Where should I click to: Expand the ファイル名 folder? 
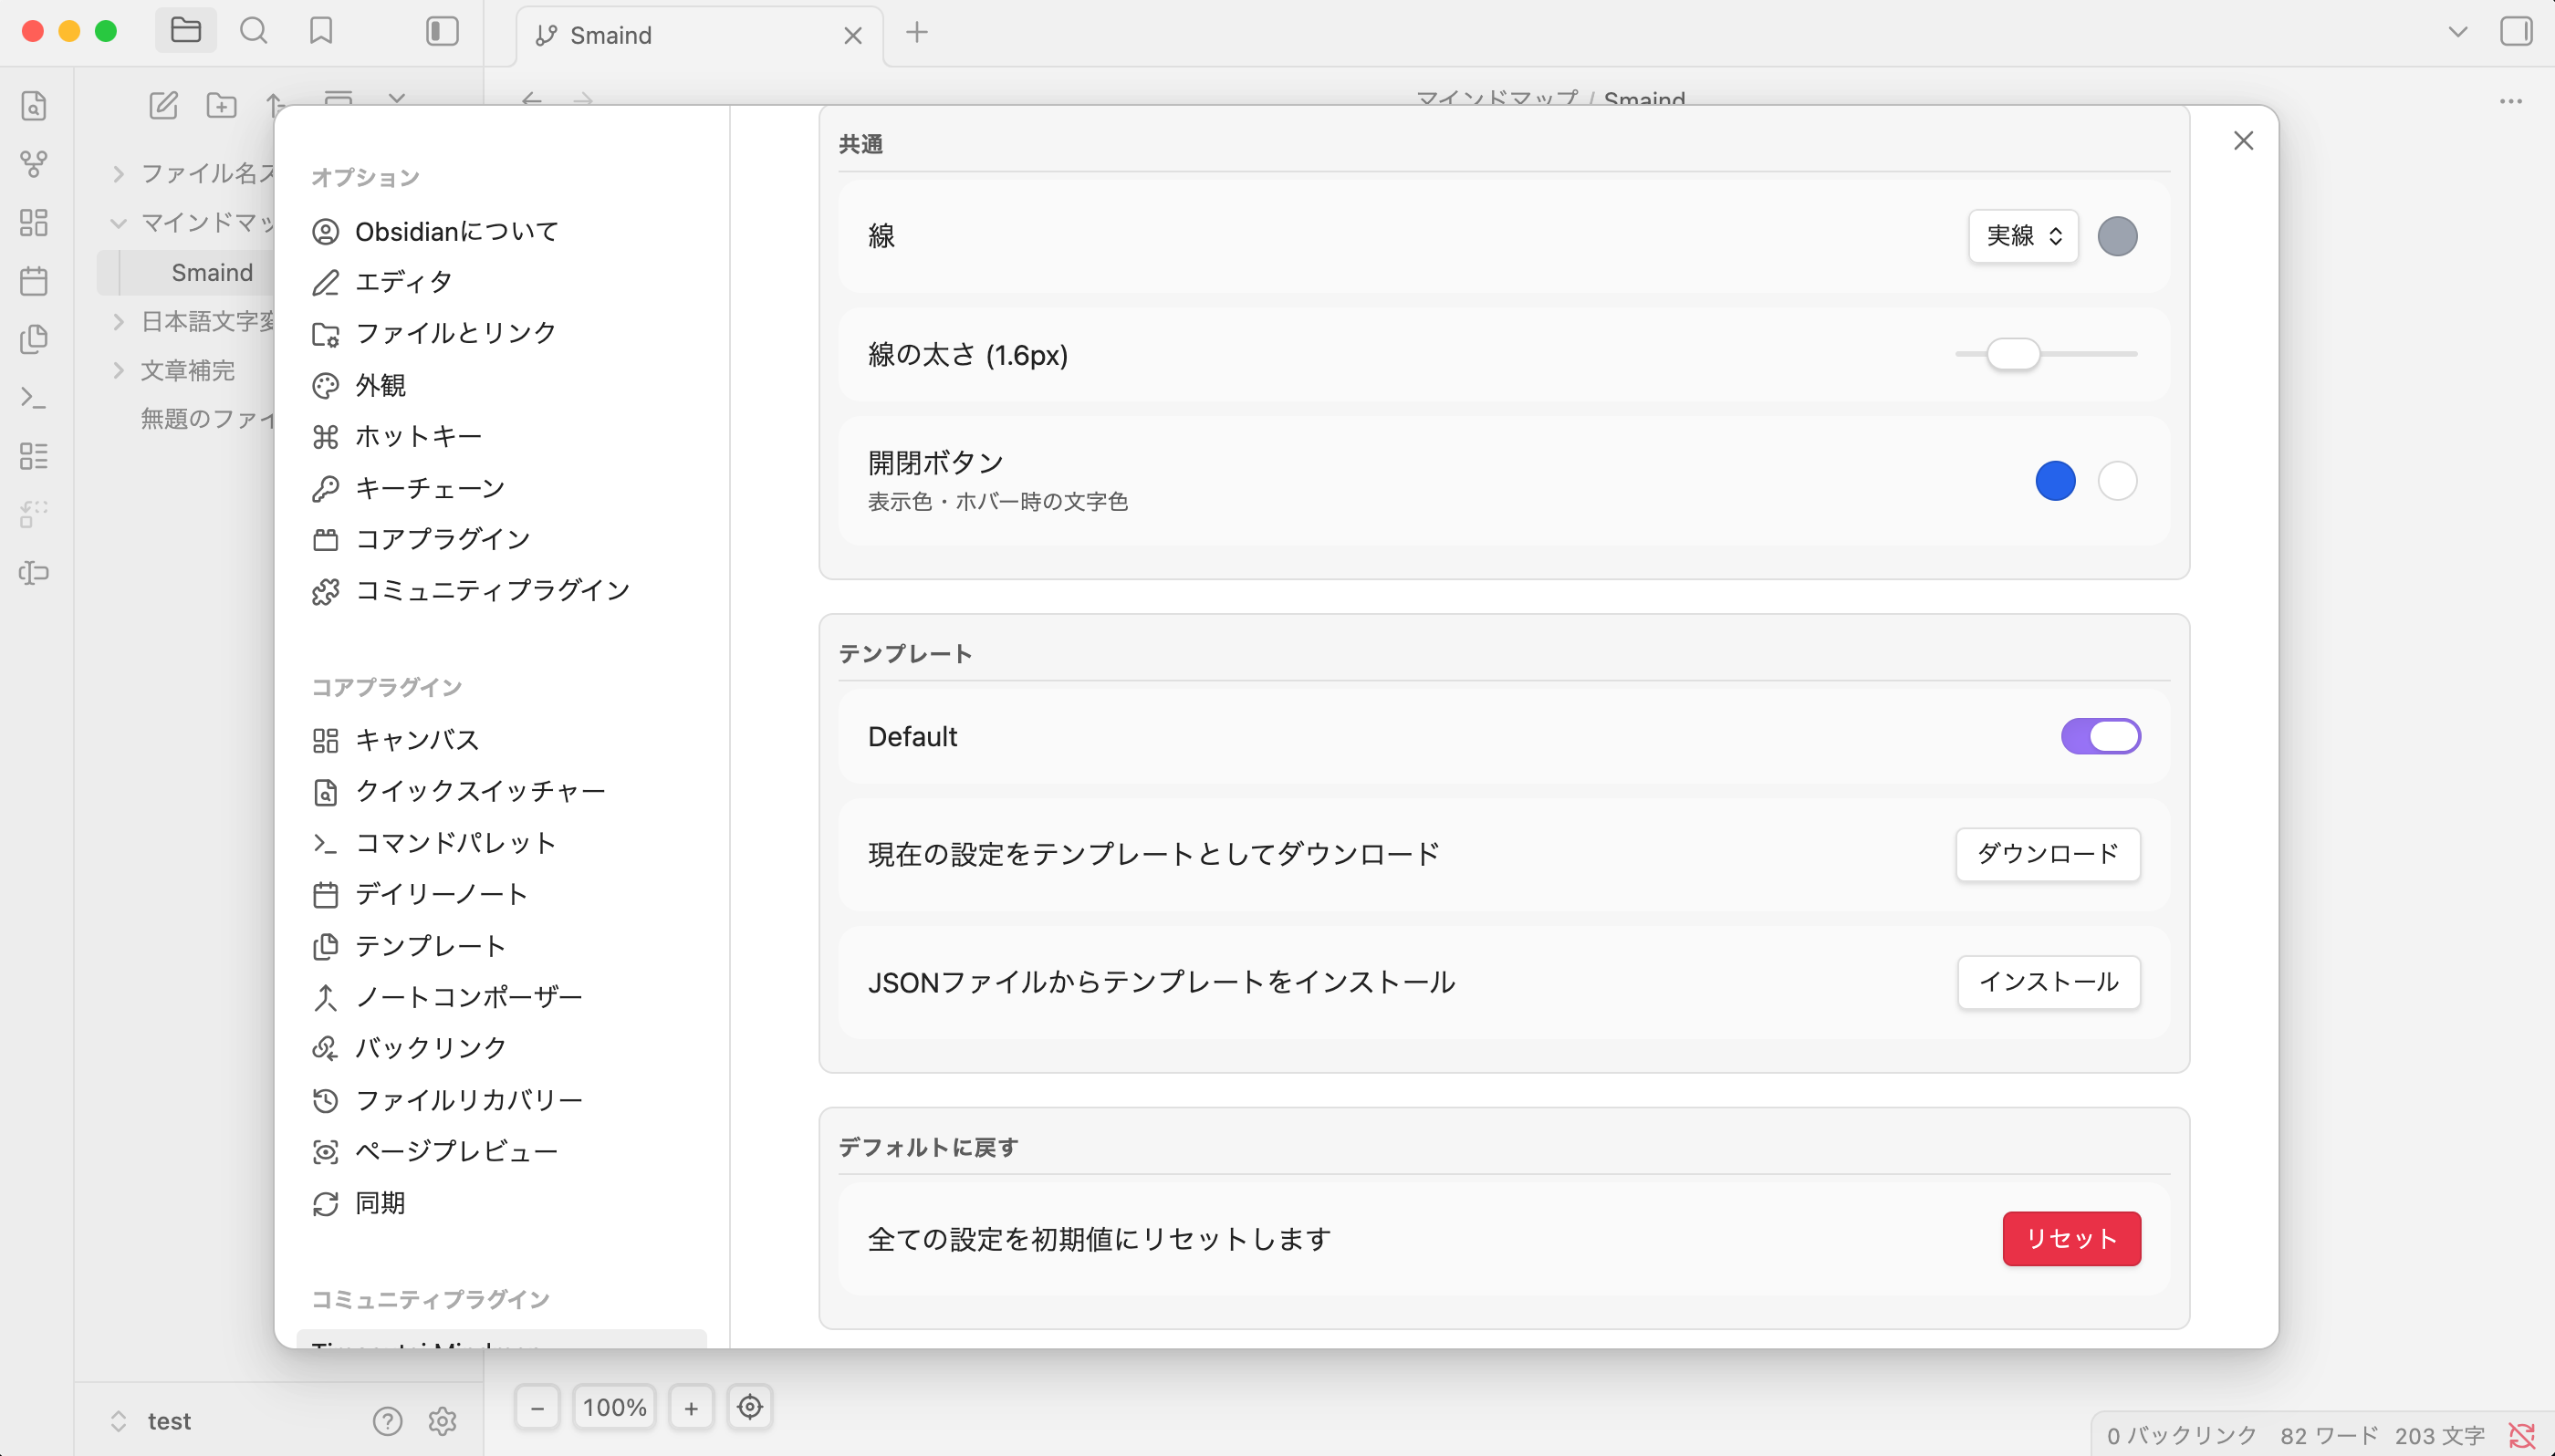[x=118, y=174]
